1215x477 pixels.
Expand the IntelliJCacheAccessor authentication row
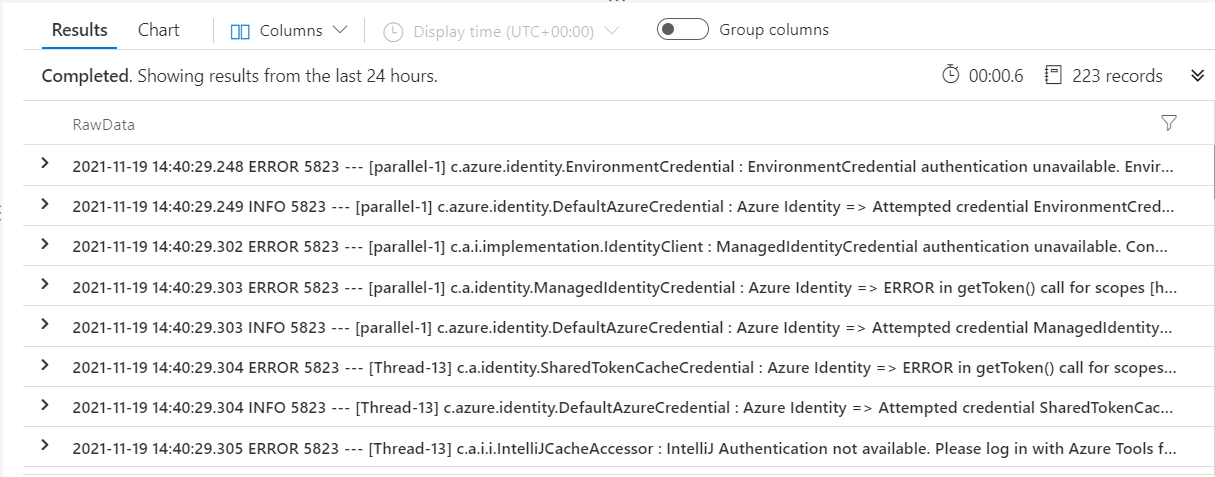(45, 445)
